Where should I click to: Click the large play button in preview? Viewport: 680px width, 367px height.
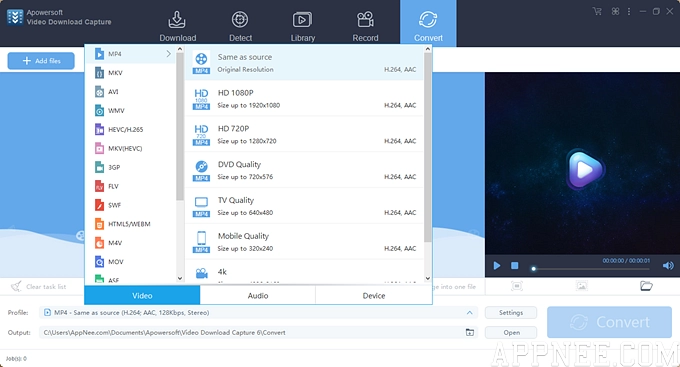tap(585, 170)
